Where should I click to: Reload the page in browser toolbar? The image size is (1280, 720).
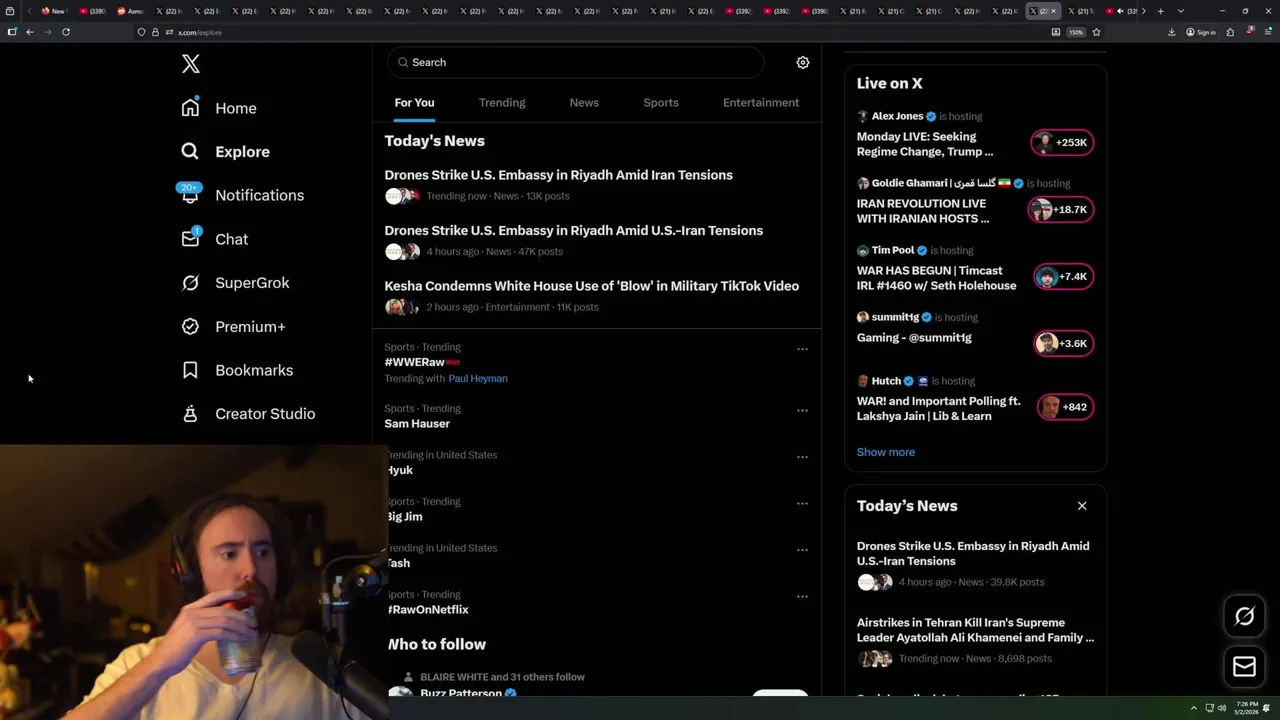click(66, 32)
